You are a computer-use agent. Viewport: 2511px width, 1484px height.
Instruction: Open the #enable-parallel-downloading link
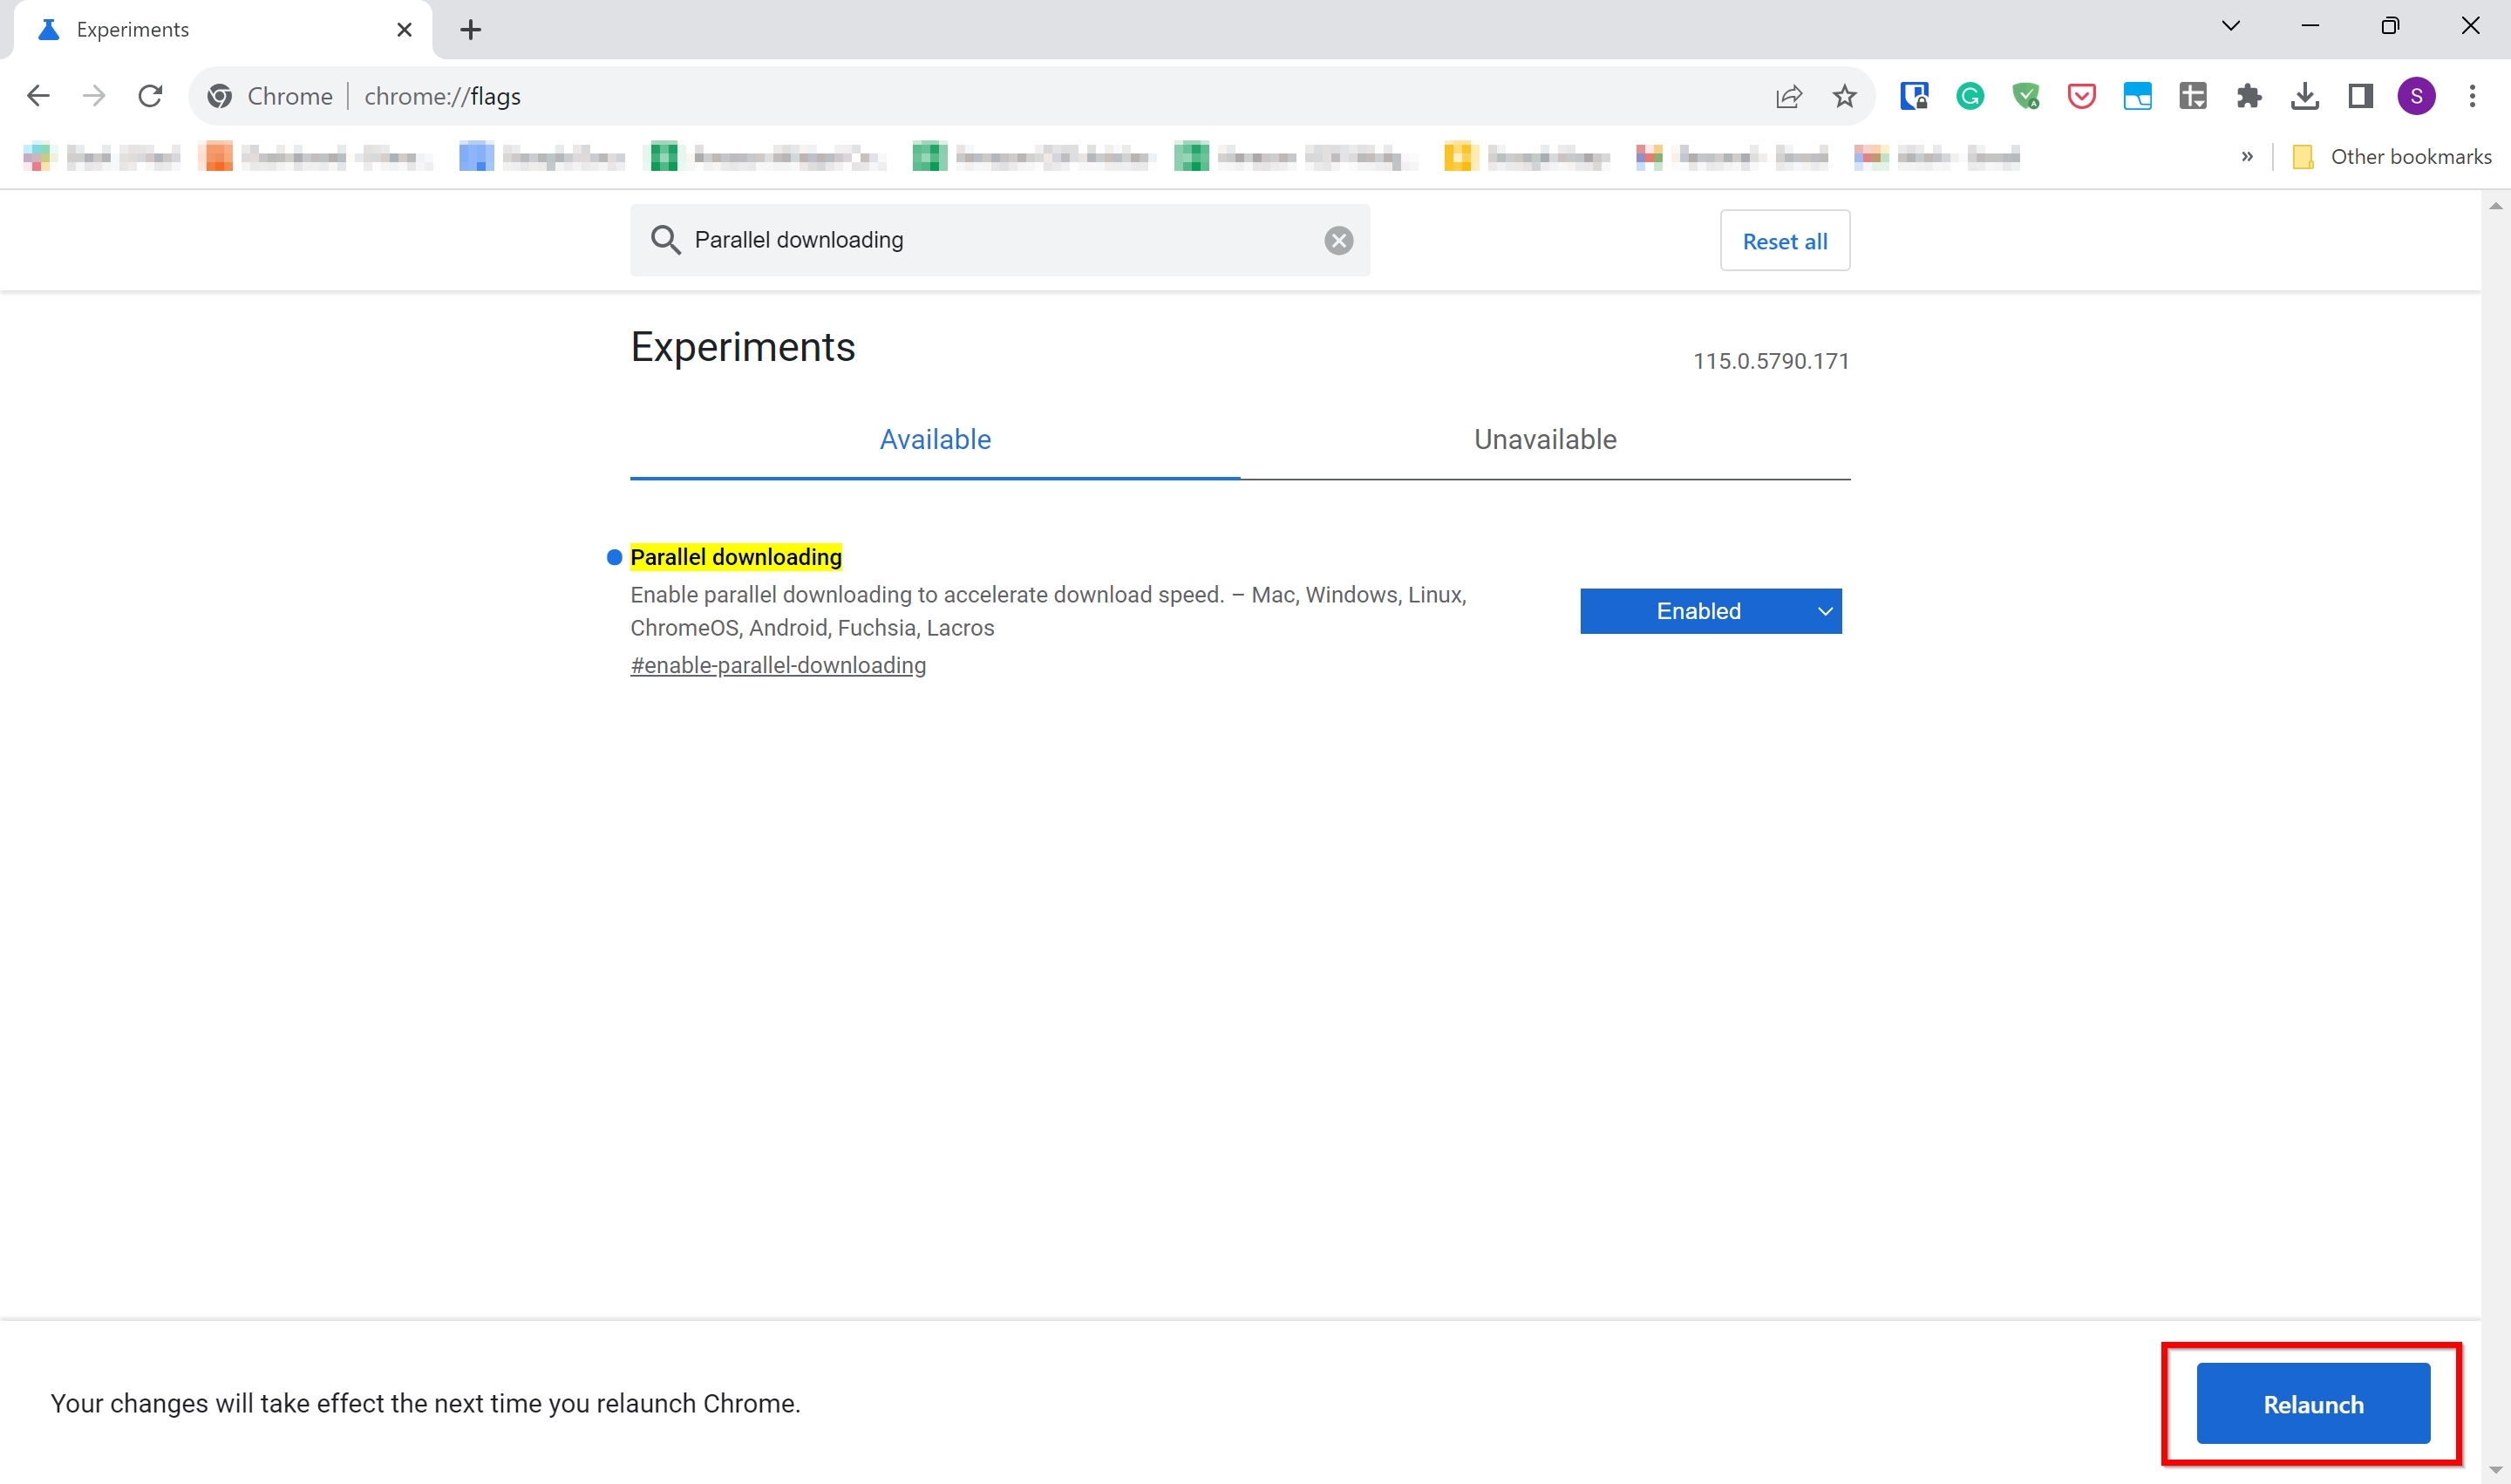point(777,665)
